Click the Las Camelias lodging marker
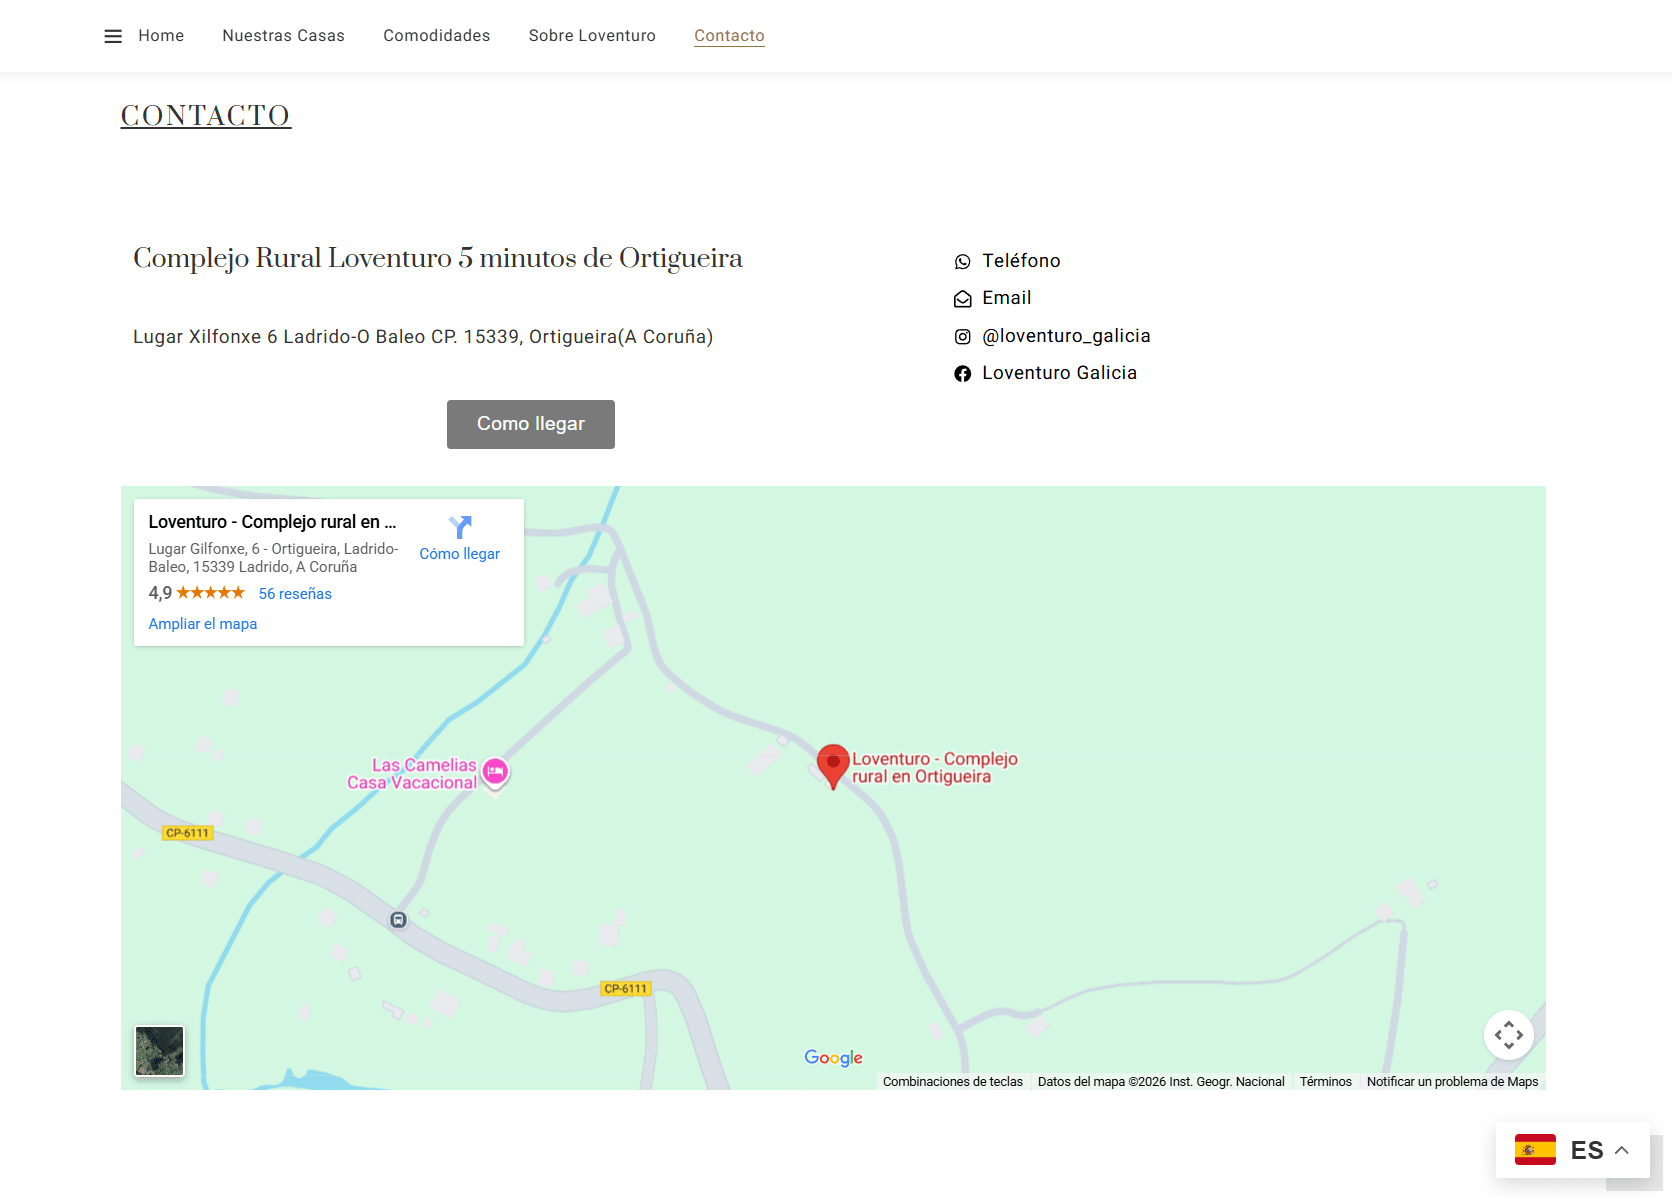Image resolution: width=1672 pixels, height=1197 pixels. (x=495, y=771)
